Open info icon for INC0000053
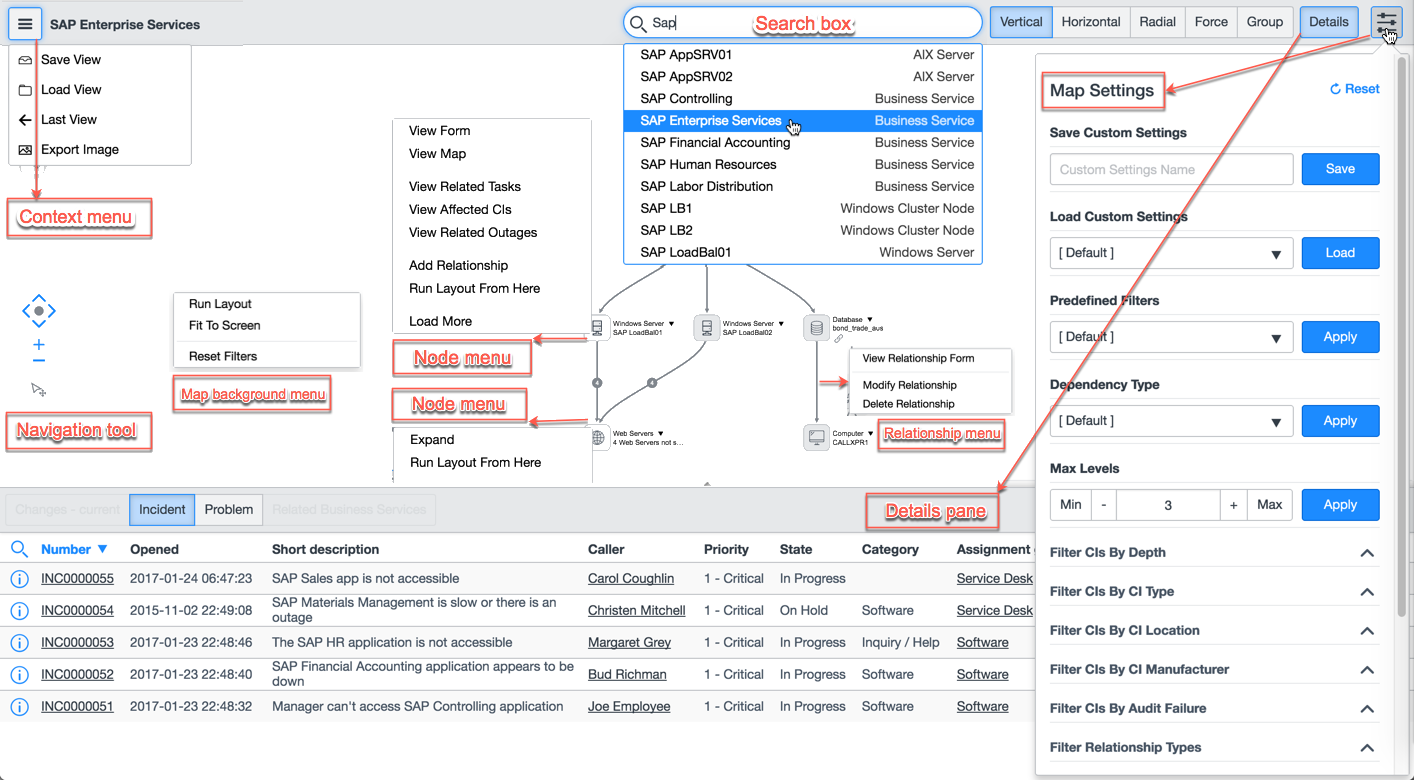 (x=19, y=643)
